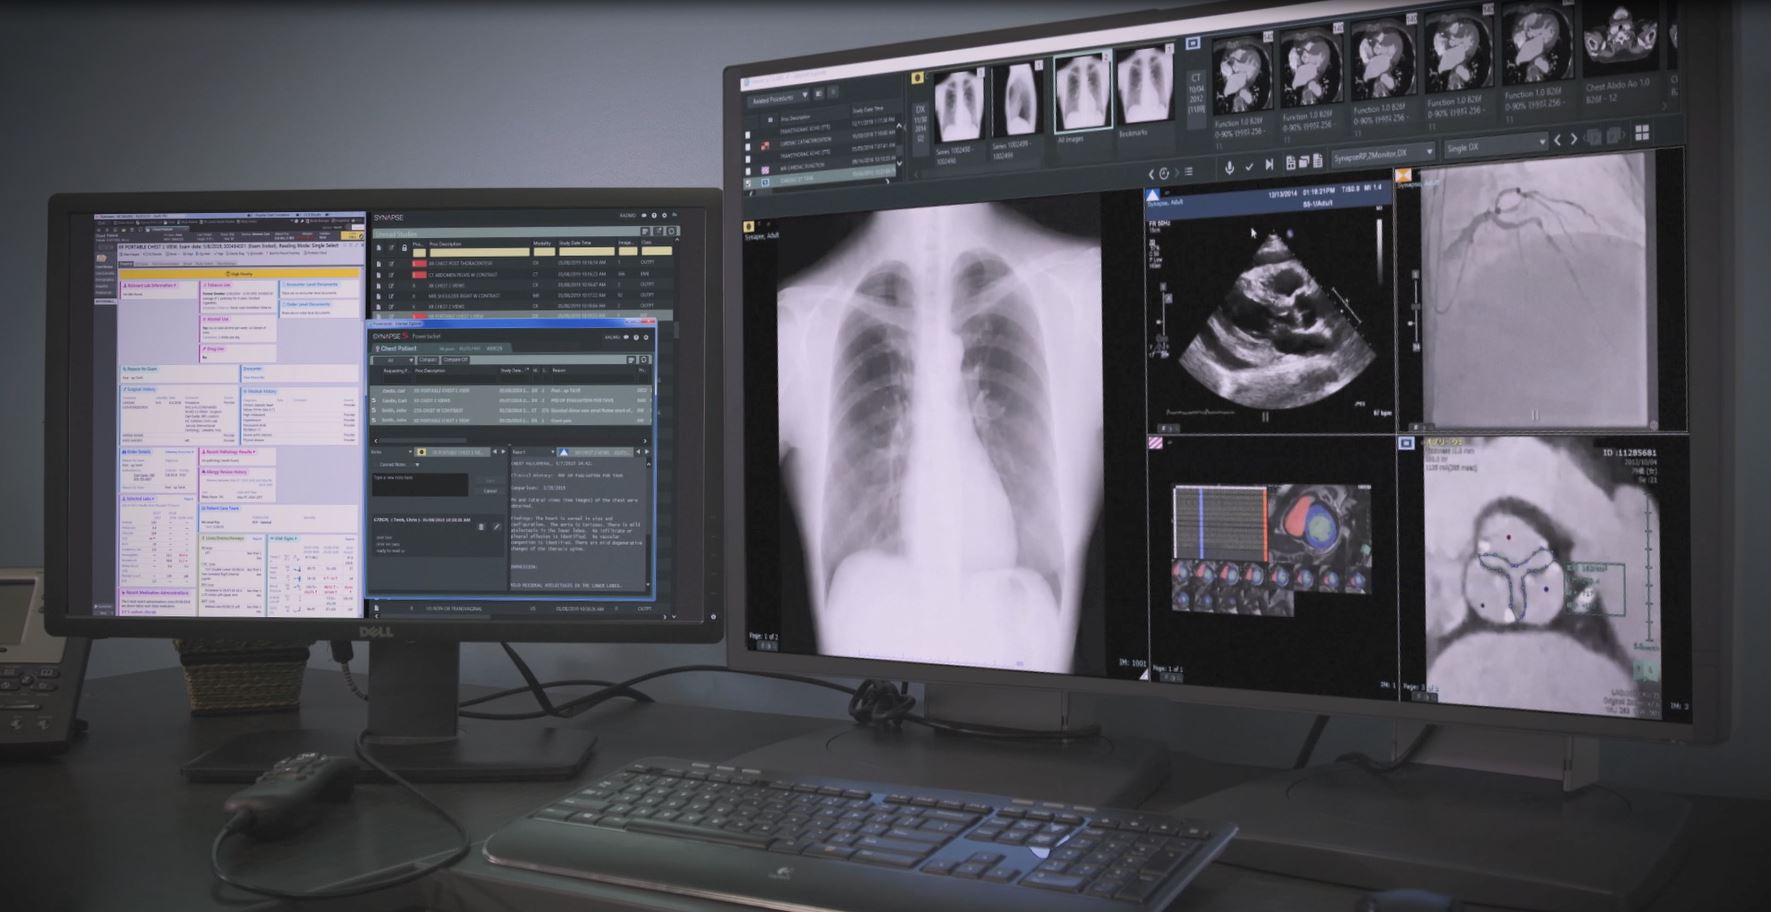Screen dimensions: 1771x912
Task: Click the new note text field
Action: coord(420,485)
